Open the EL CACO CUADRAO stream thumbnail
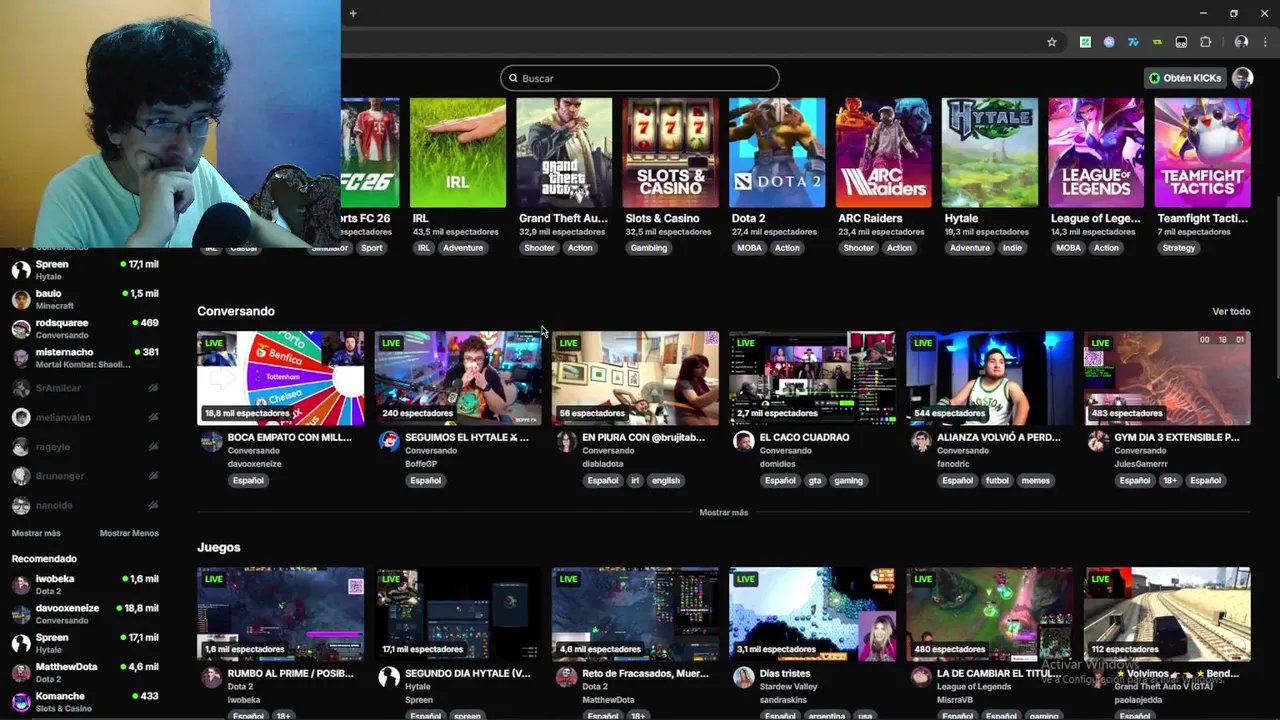1280x720 pixels. [812, 378]
